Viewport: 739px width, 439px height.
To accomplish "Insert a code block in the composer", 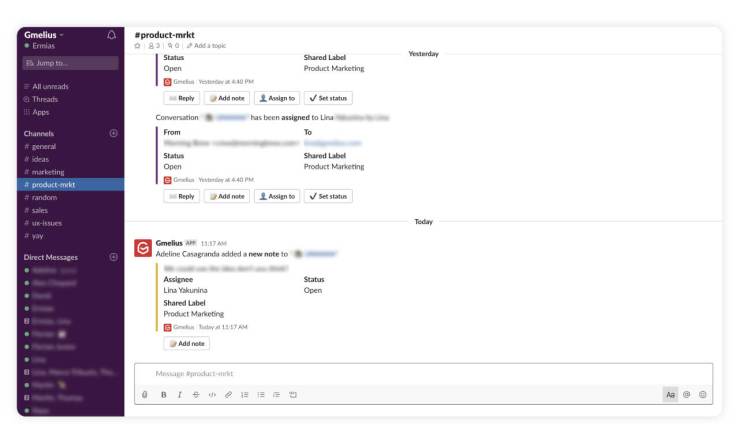I will pos(293,395).
